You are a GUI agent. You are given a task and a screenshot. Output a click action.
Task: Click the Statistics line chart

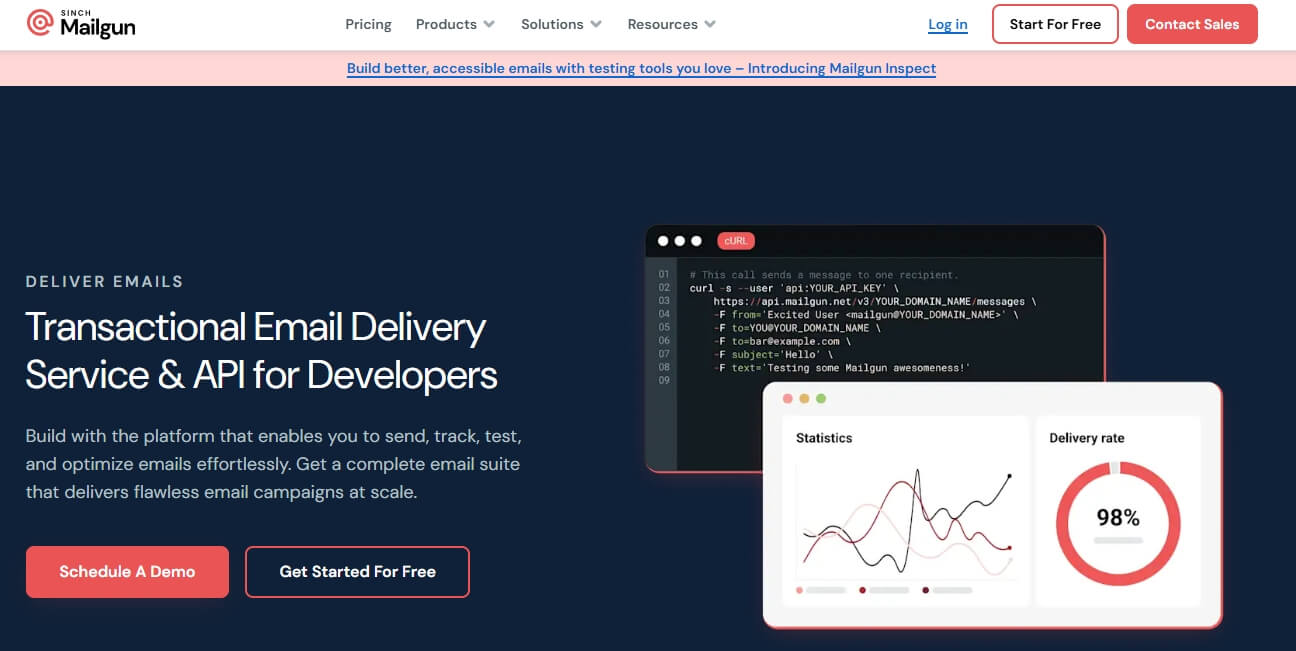pyautogui.click(x=906, y=520)
